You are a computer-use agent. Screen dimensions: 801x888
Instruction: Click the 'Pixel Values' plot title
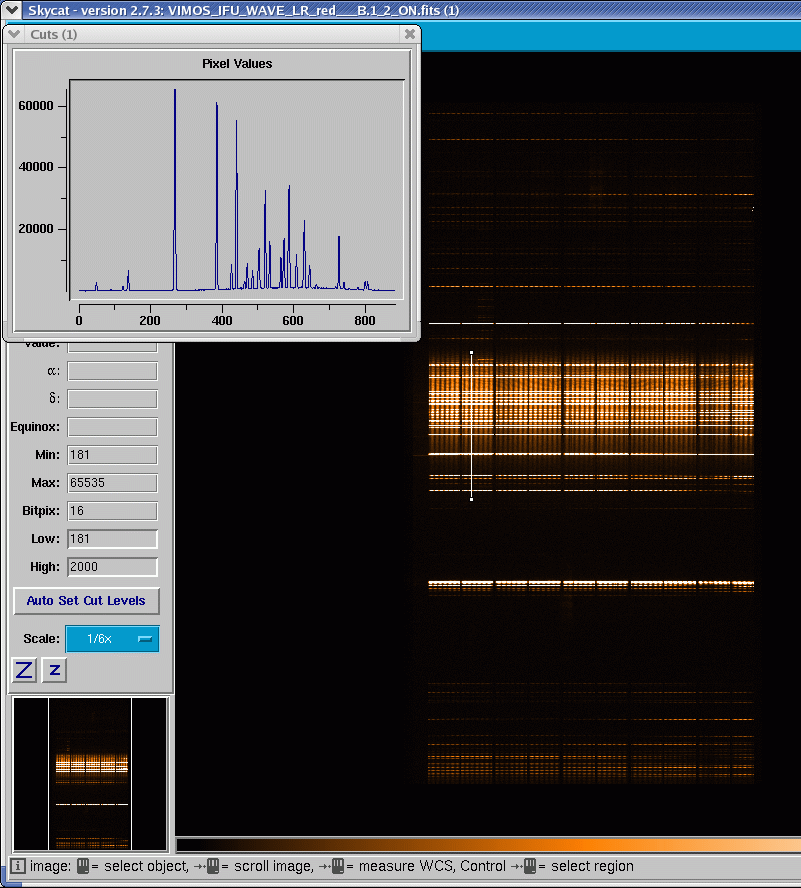[237, 63]
